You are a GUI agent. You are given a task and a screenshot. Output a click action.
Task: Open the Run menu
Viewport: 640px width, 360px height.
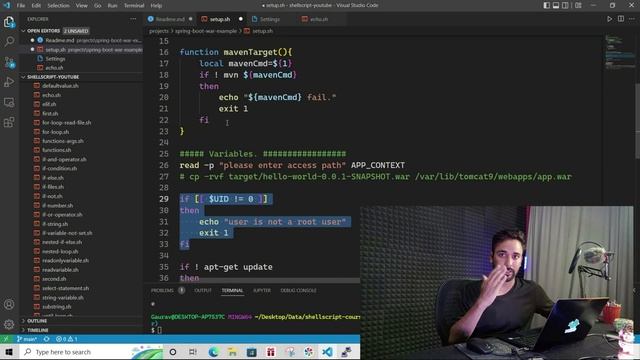[x=112, y=5]
